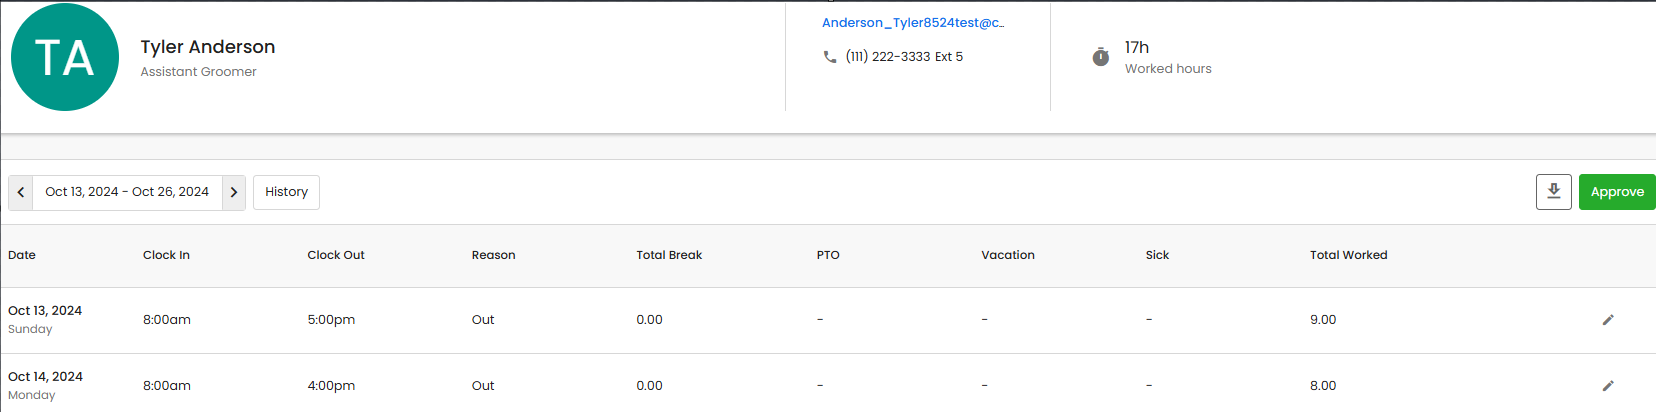This screenshot has height=412, width=1656.
Task: Click the Clock In column header
Action: click(x=166, y=255)
